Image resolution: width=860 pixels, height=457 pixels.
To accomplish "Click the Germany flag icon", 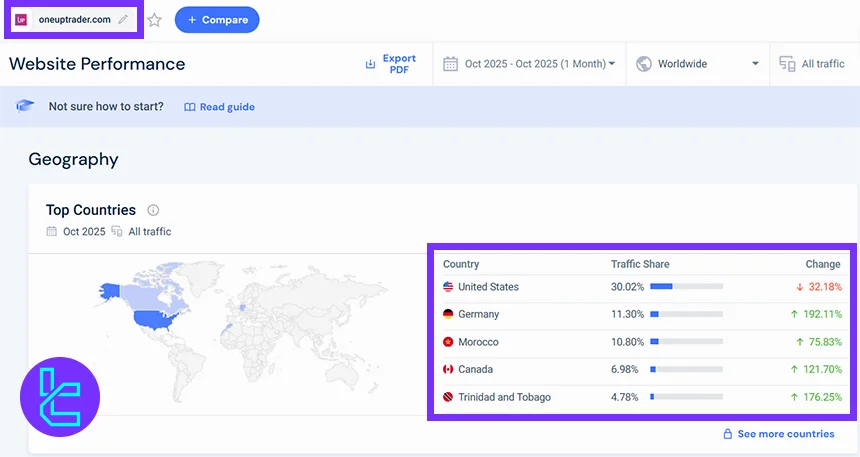I will click(448, 314).
